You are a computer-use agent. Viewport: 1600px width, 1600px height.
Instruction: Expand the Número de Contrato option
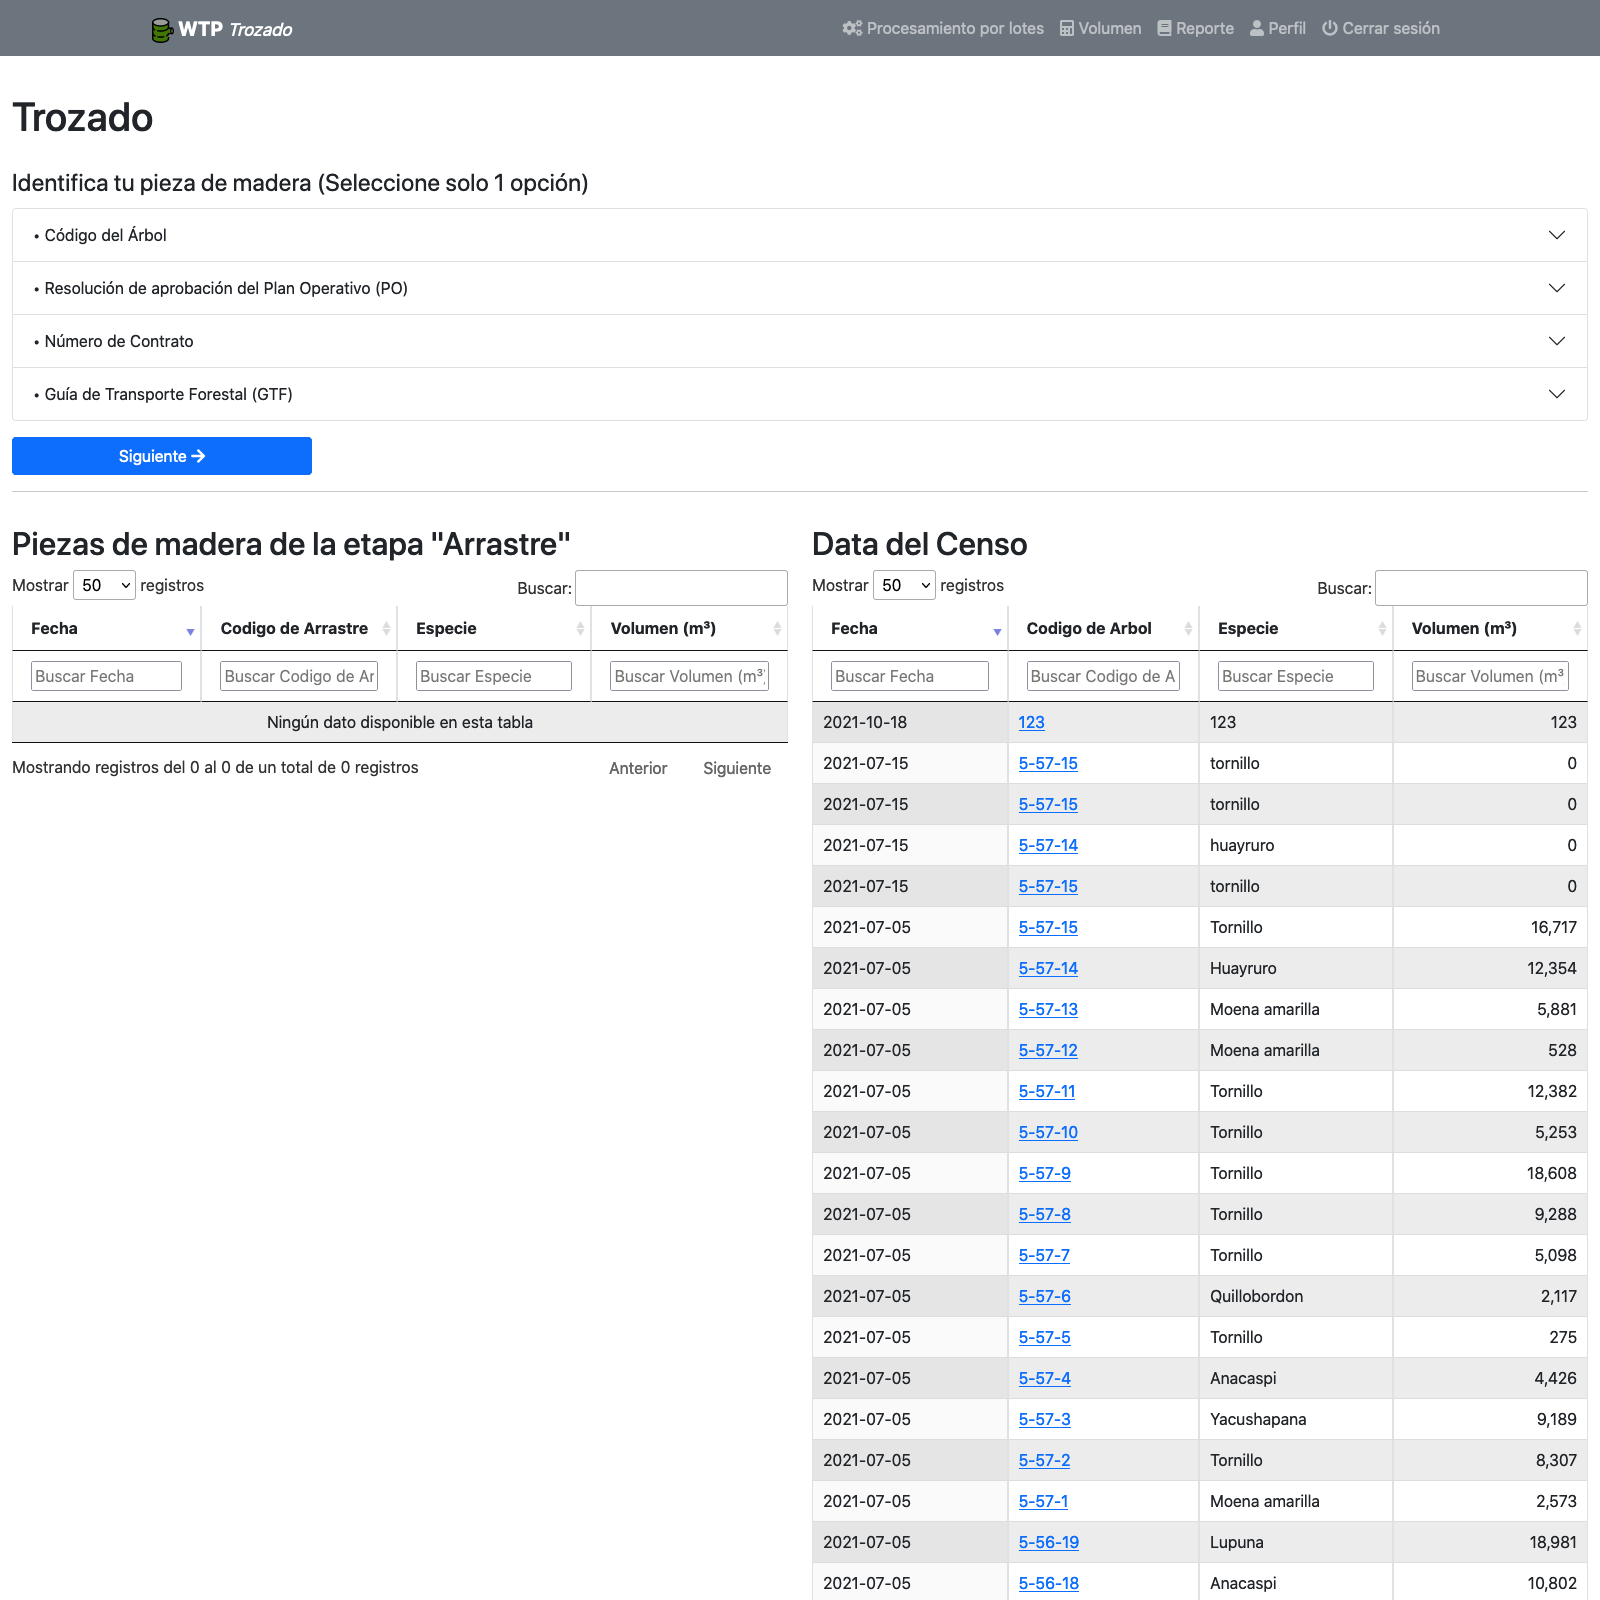(800, 341)
